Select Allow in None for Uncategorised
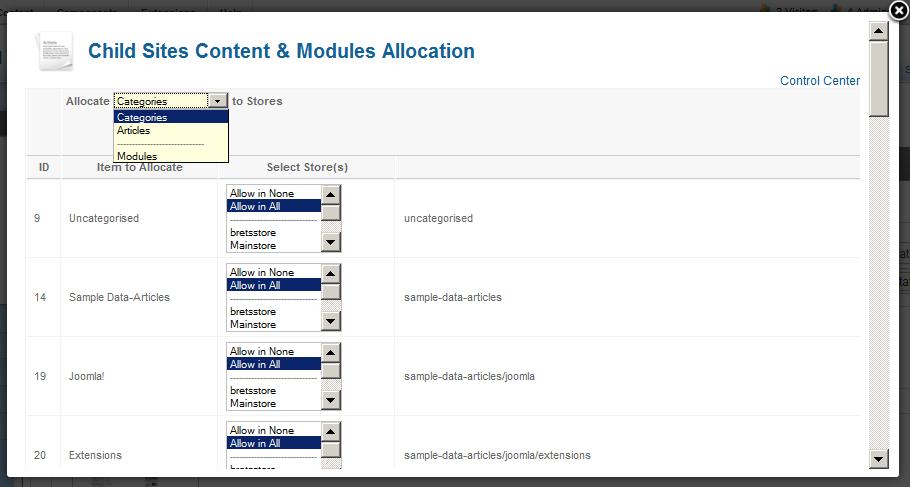 262,193
